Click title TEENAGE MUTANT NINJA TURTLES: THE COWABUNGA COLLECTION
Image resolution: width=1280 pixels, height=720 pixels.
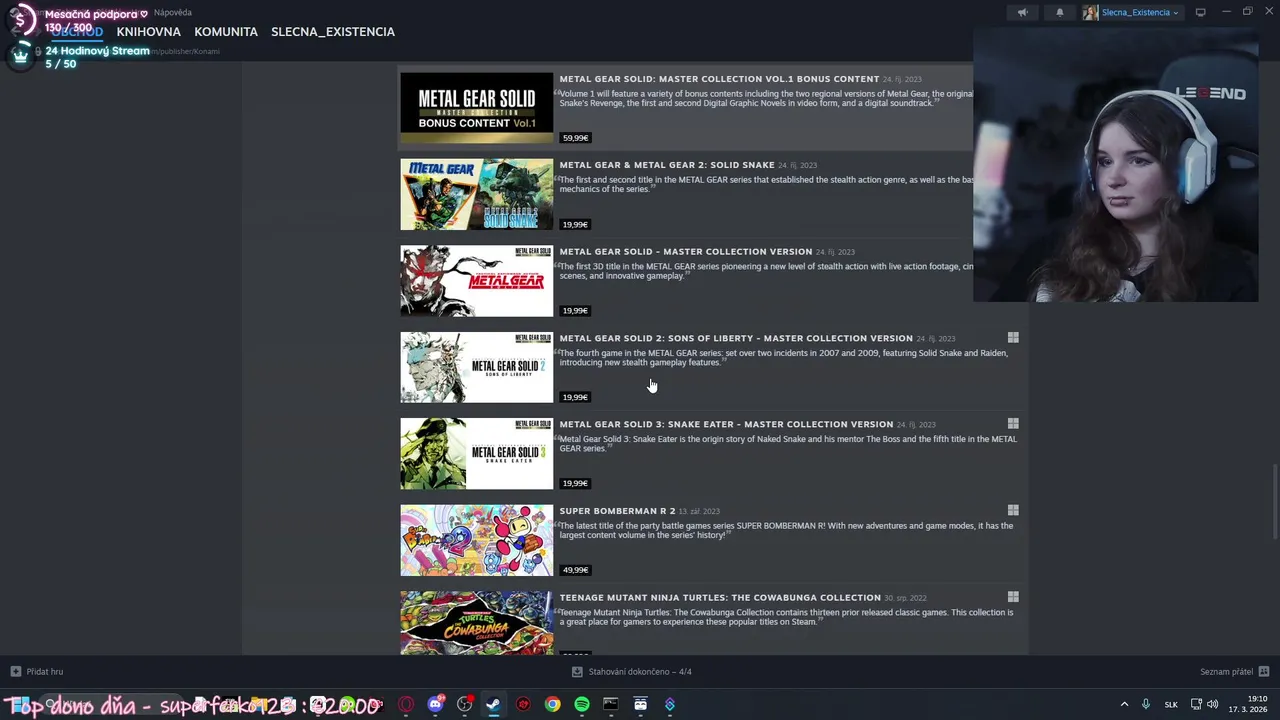720,597
